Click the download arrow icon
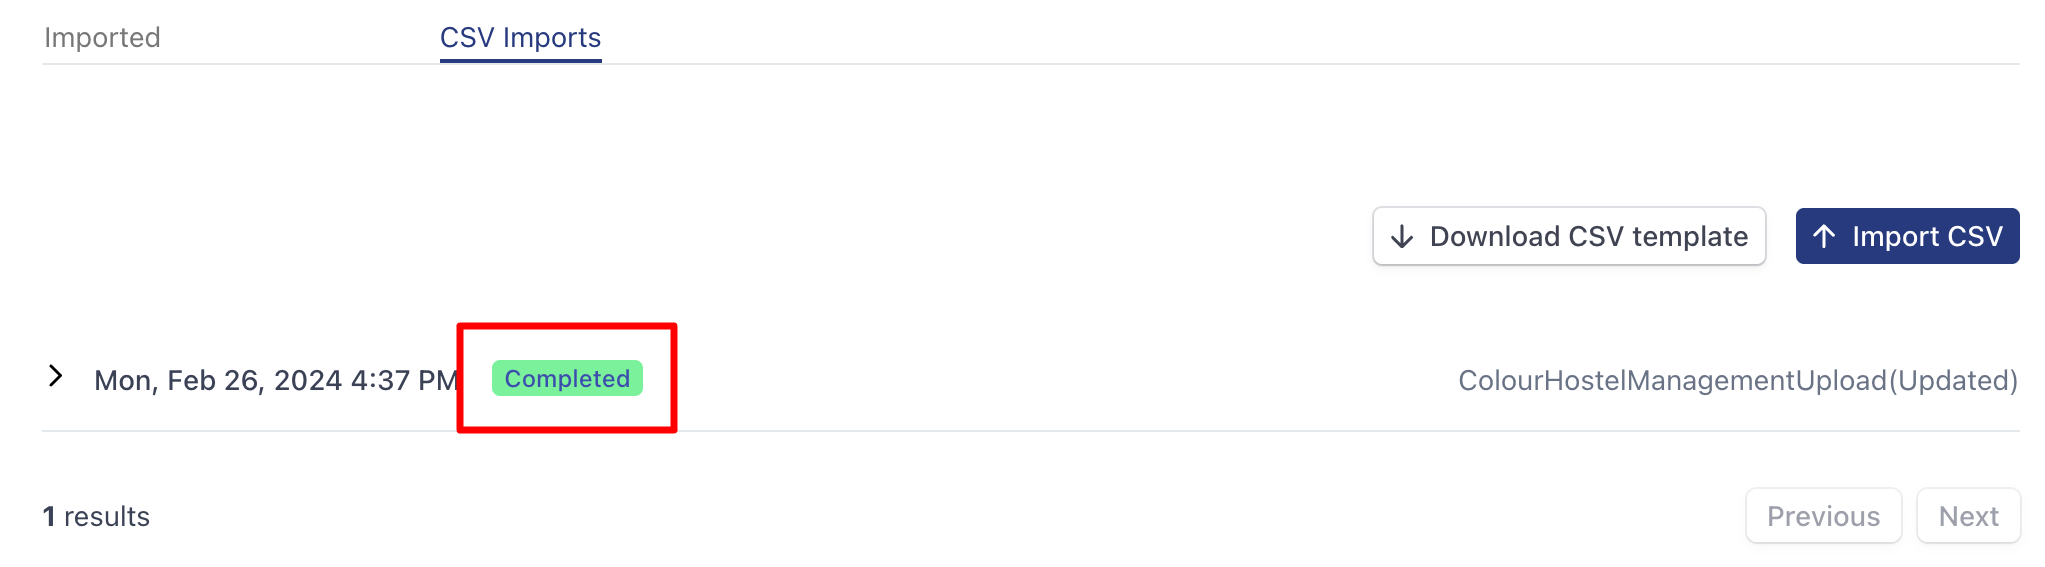This screenshot has height=567, width=2045. 1402,237
